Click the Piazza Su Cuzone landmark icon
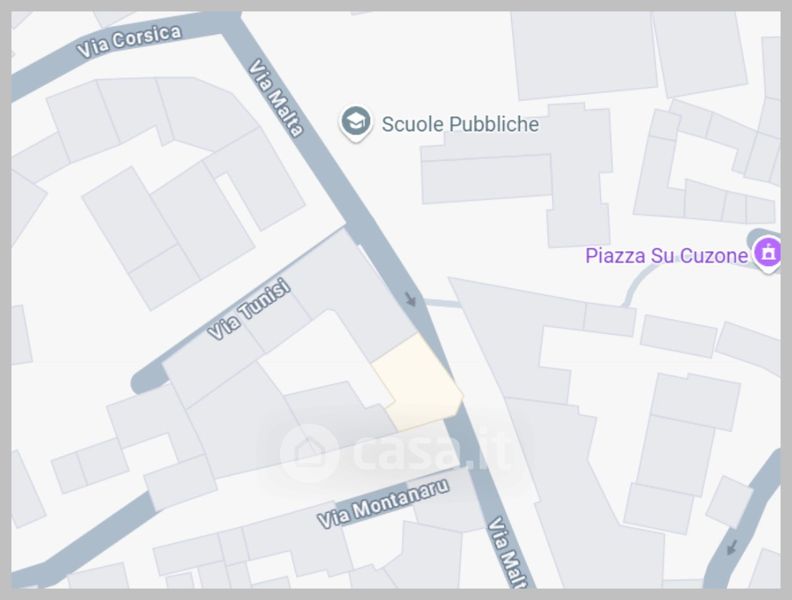792x600 pixels. pyautogui.click(x=767, y=254)
